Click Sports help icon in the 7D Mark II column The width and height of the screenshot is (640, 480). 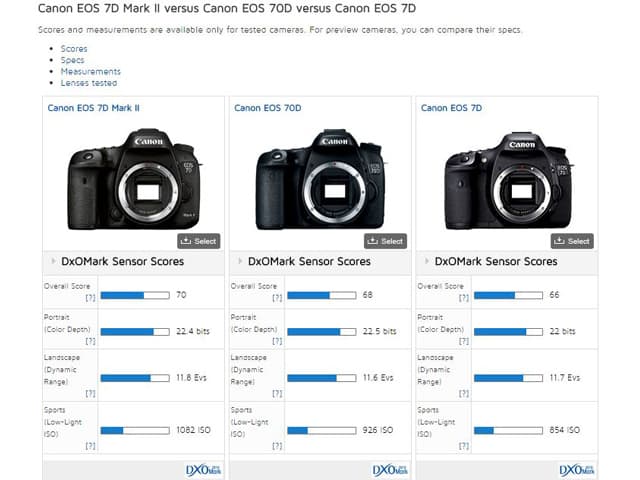[x=90, y=445]
